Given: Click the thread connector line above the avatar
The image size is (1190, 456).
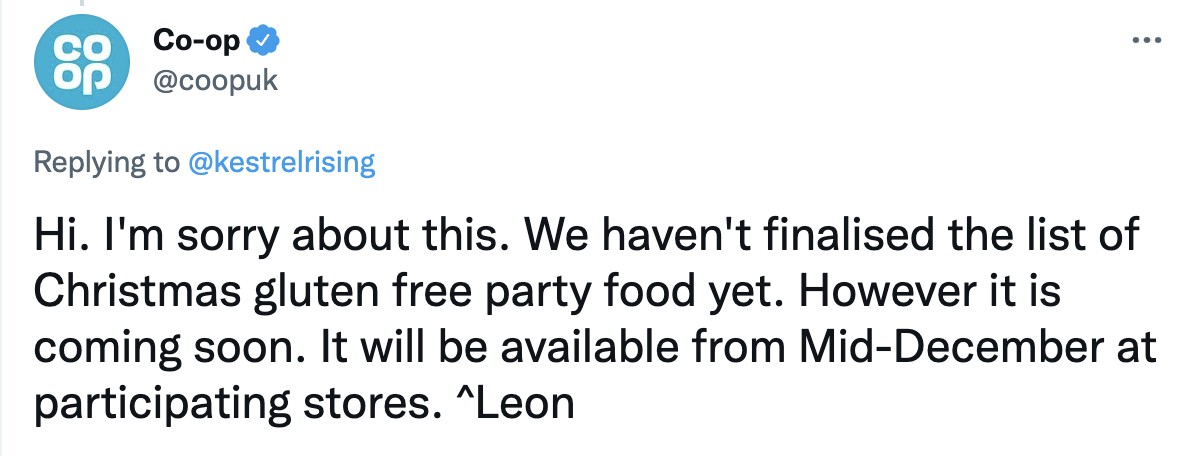Looking at the screenshot, I should tap(79, 3).
